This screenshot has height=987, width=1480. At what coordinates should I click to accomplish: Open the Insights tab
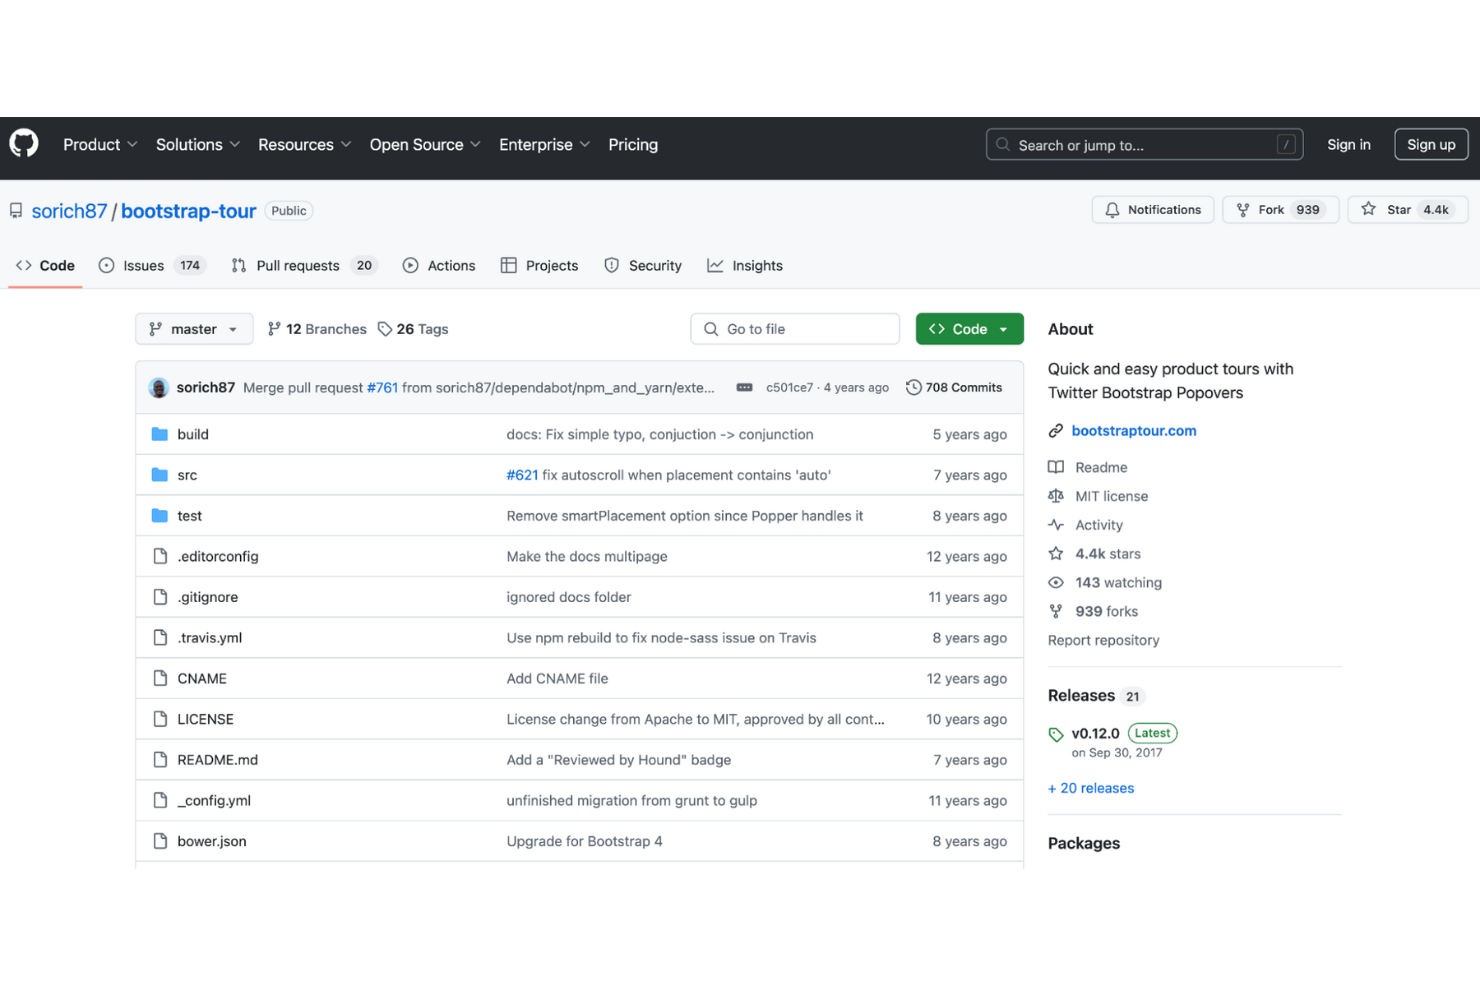(x=745, y=266)
